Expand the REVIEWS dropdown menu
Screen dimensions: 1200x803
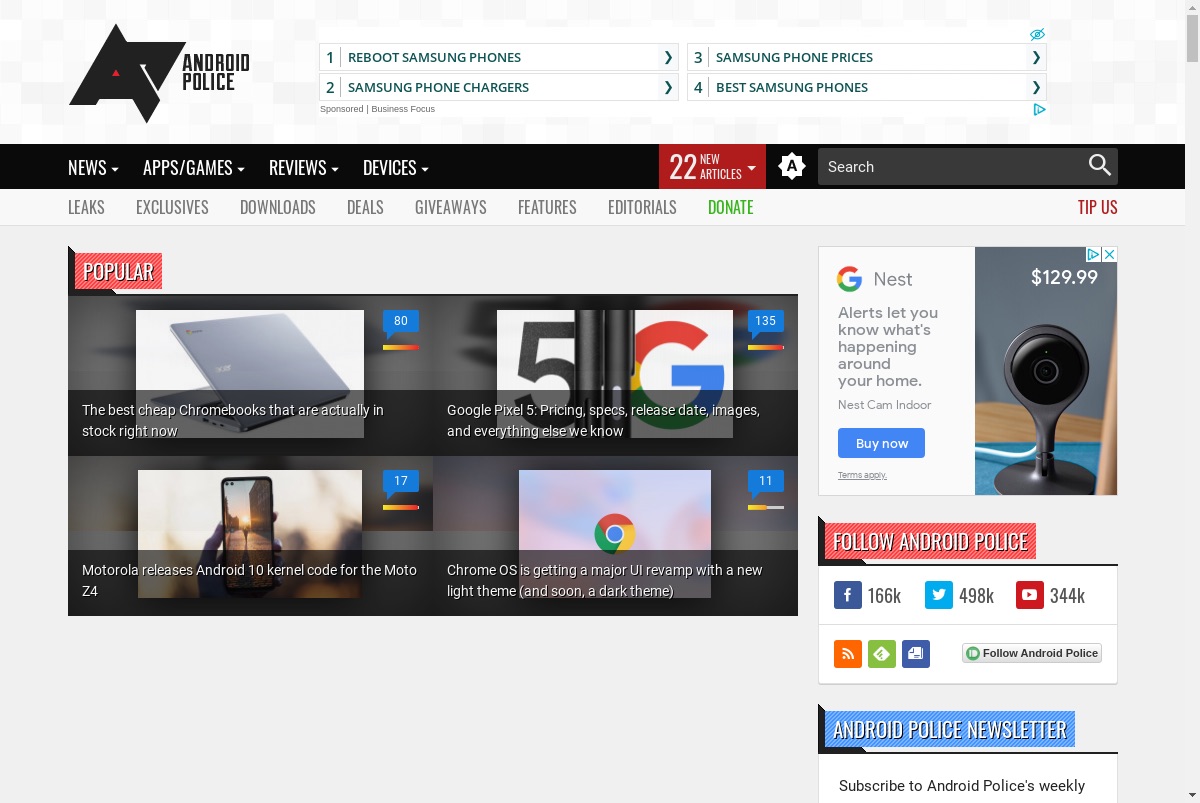point(304,168)
